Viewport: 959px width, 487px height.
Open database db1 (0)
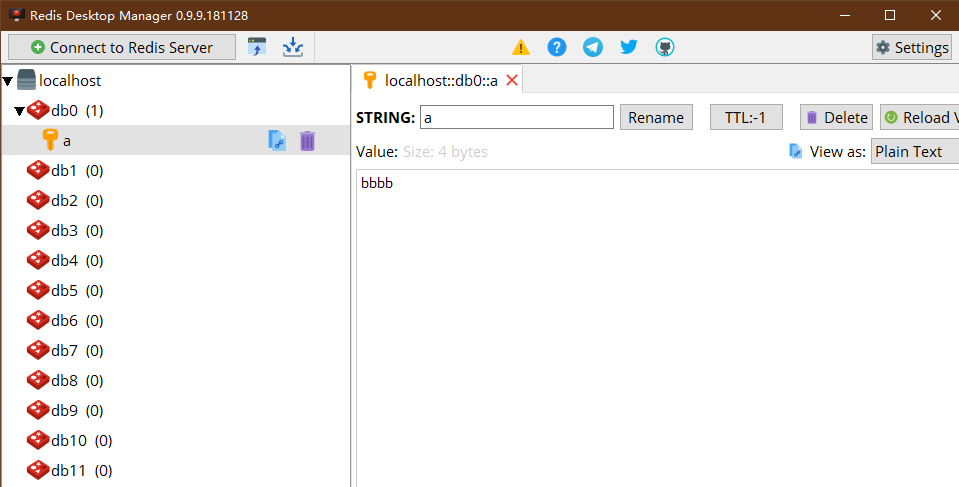76,171
